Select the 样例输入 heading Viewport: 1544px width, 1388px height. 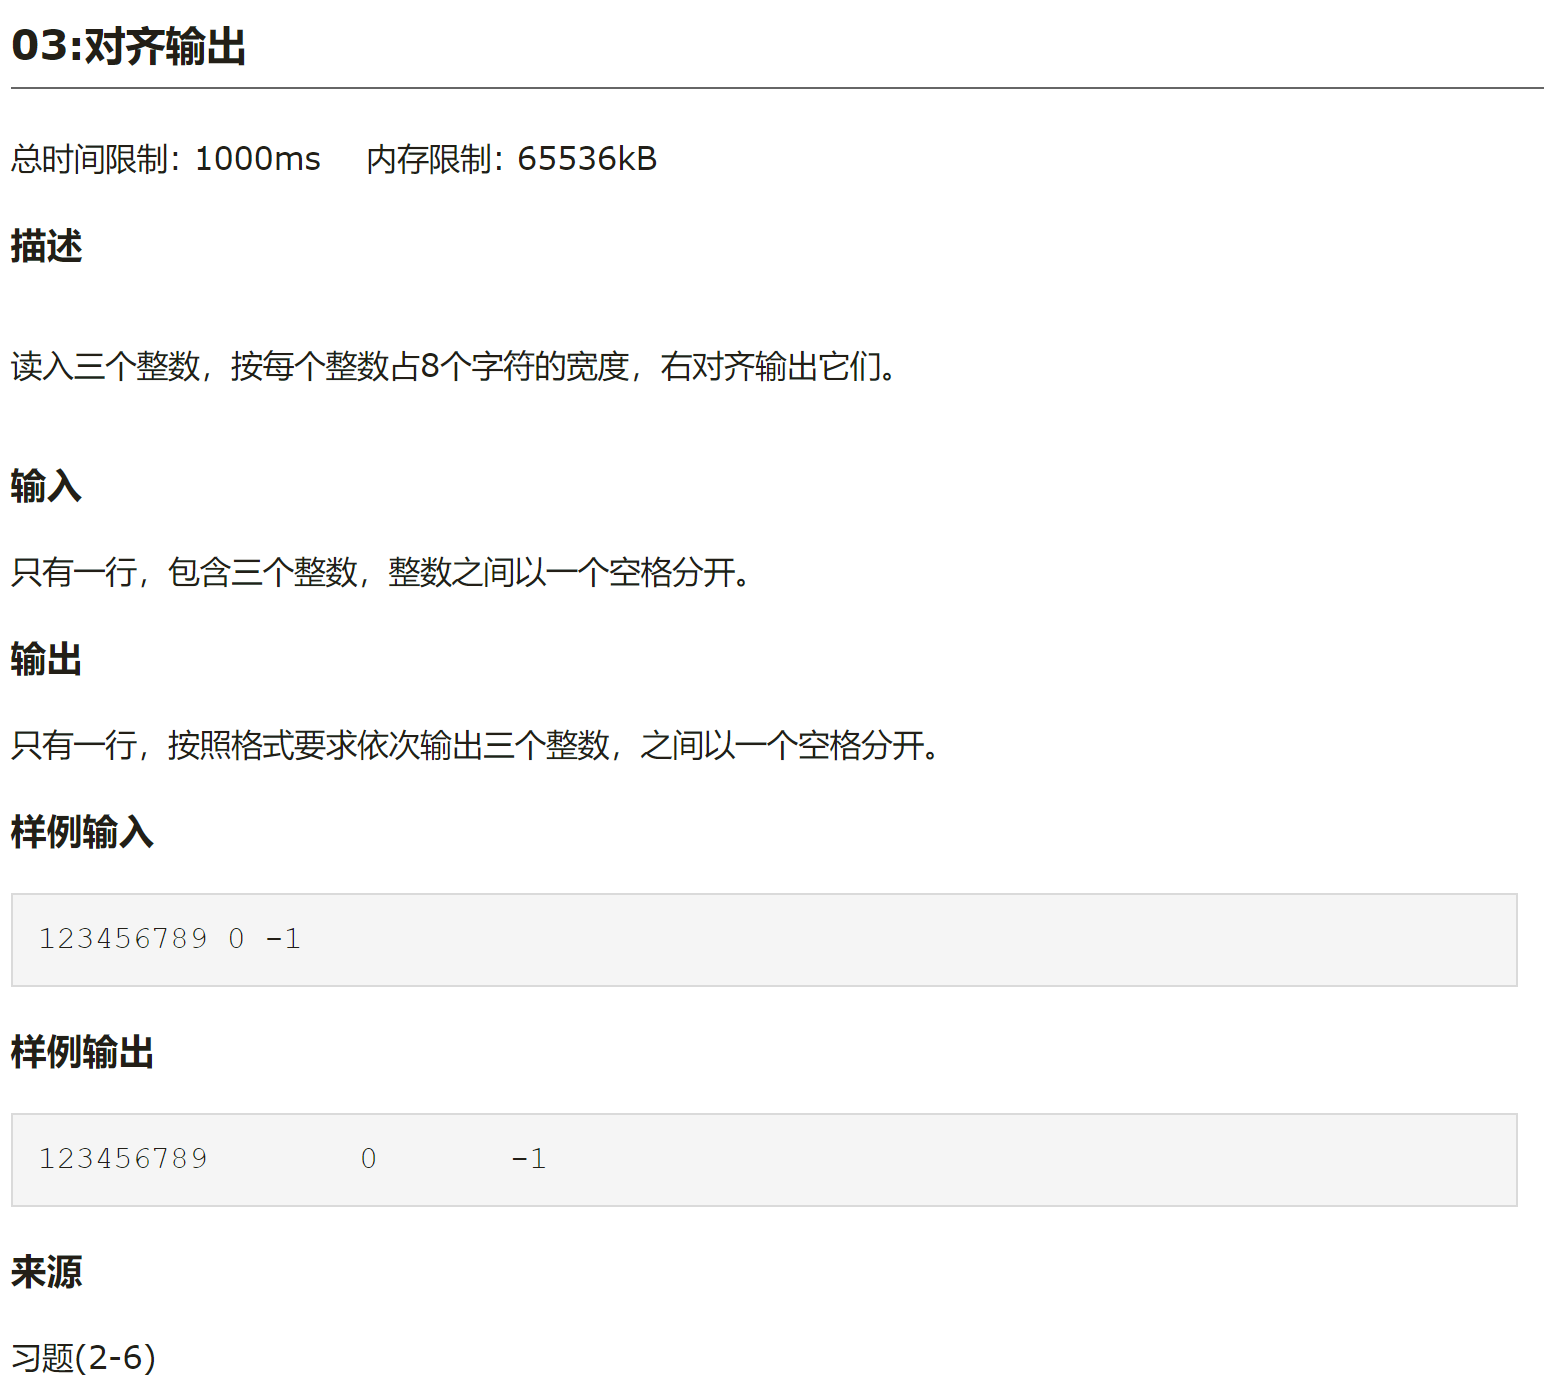click(80, 831)
